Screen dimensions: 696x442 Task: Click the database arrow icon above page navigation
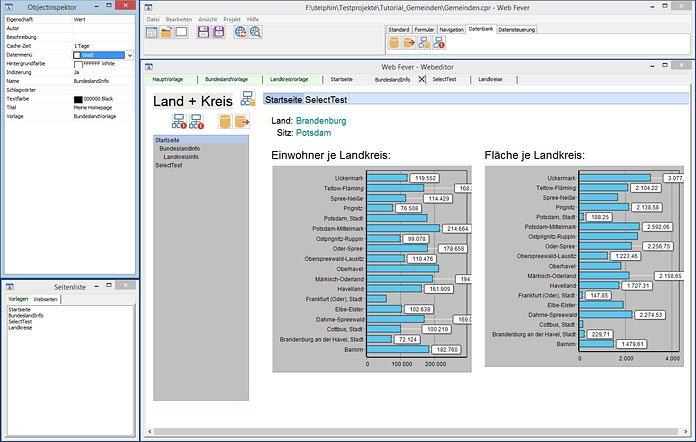pyautogui.click(x=241, y=122)
